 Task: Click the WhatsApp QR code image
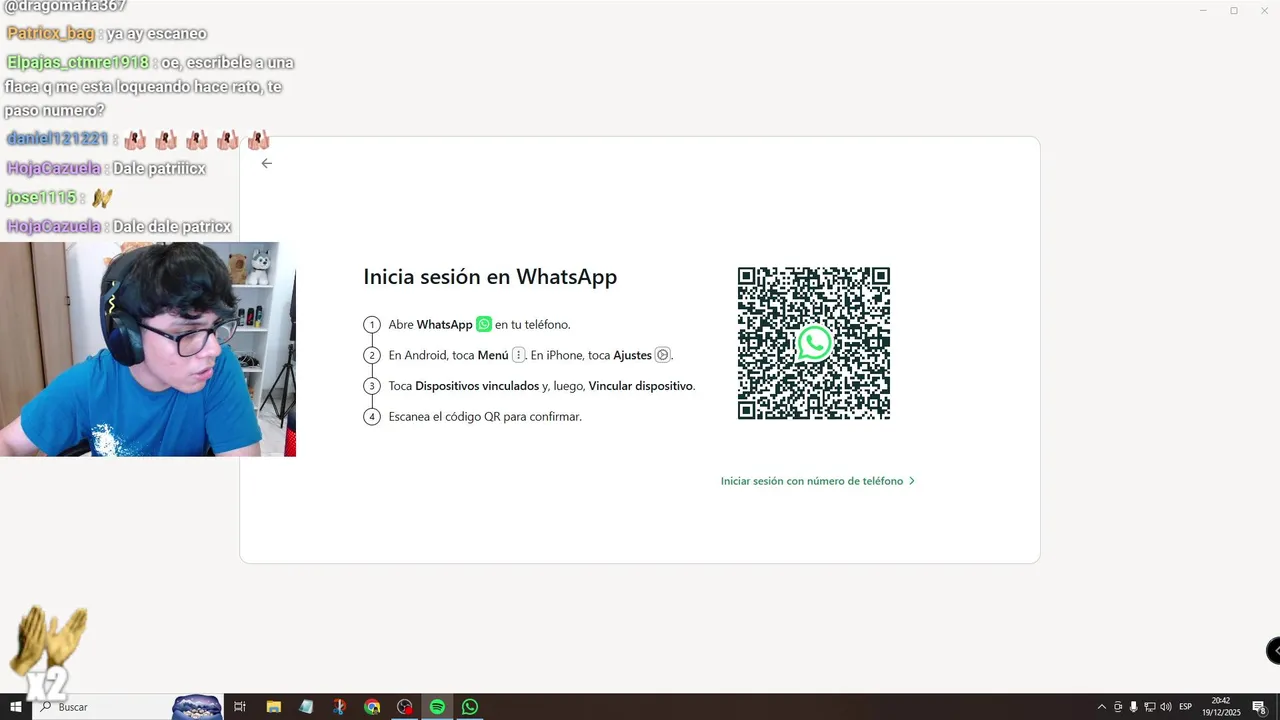click(814, 343)
